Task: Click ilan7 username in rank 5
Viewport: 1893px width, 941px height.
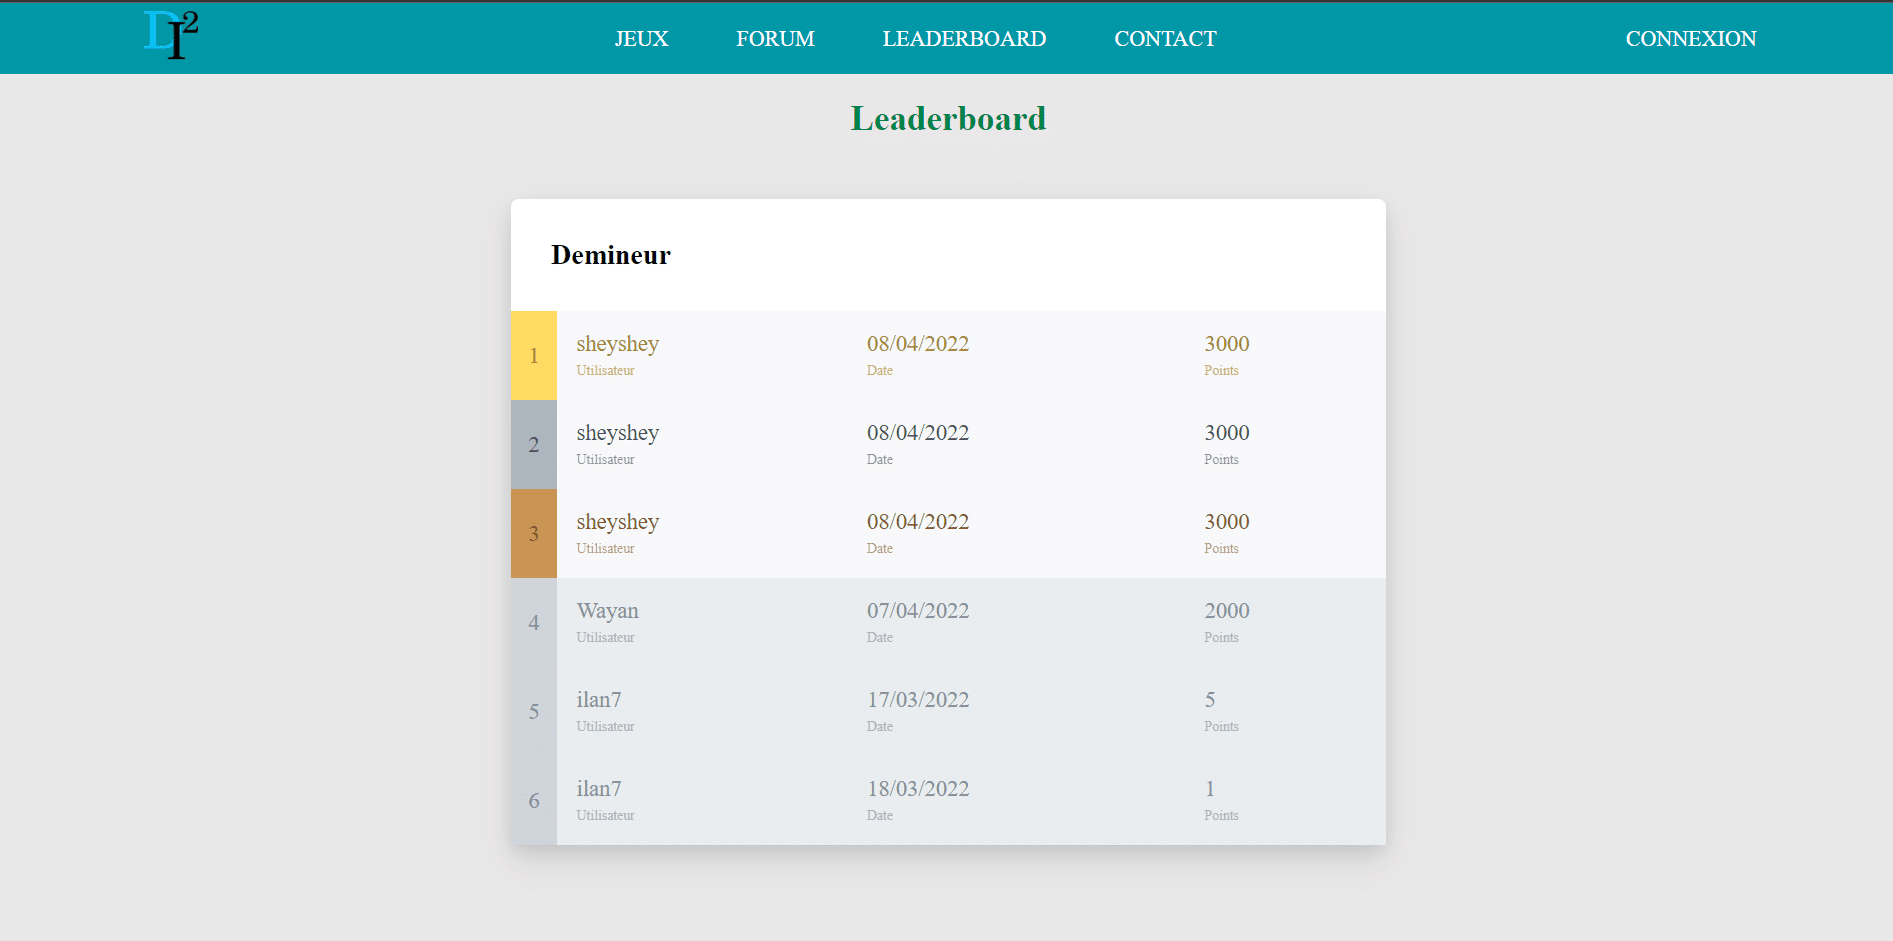Action: [x=598, y=700]
